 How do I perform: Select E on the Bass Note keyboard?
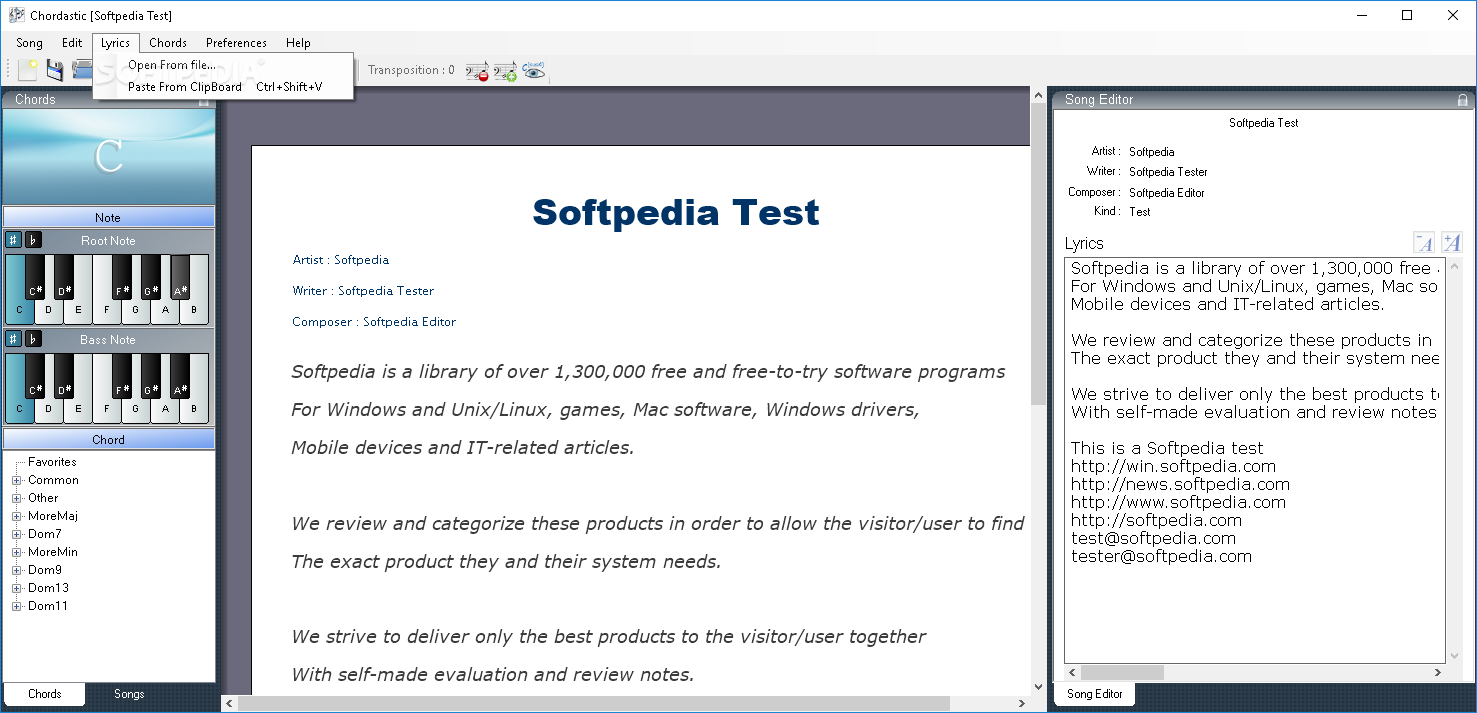point(78,410)
